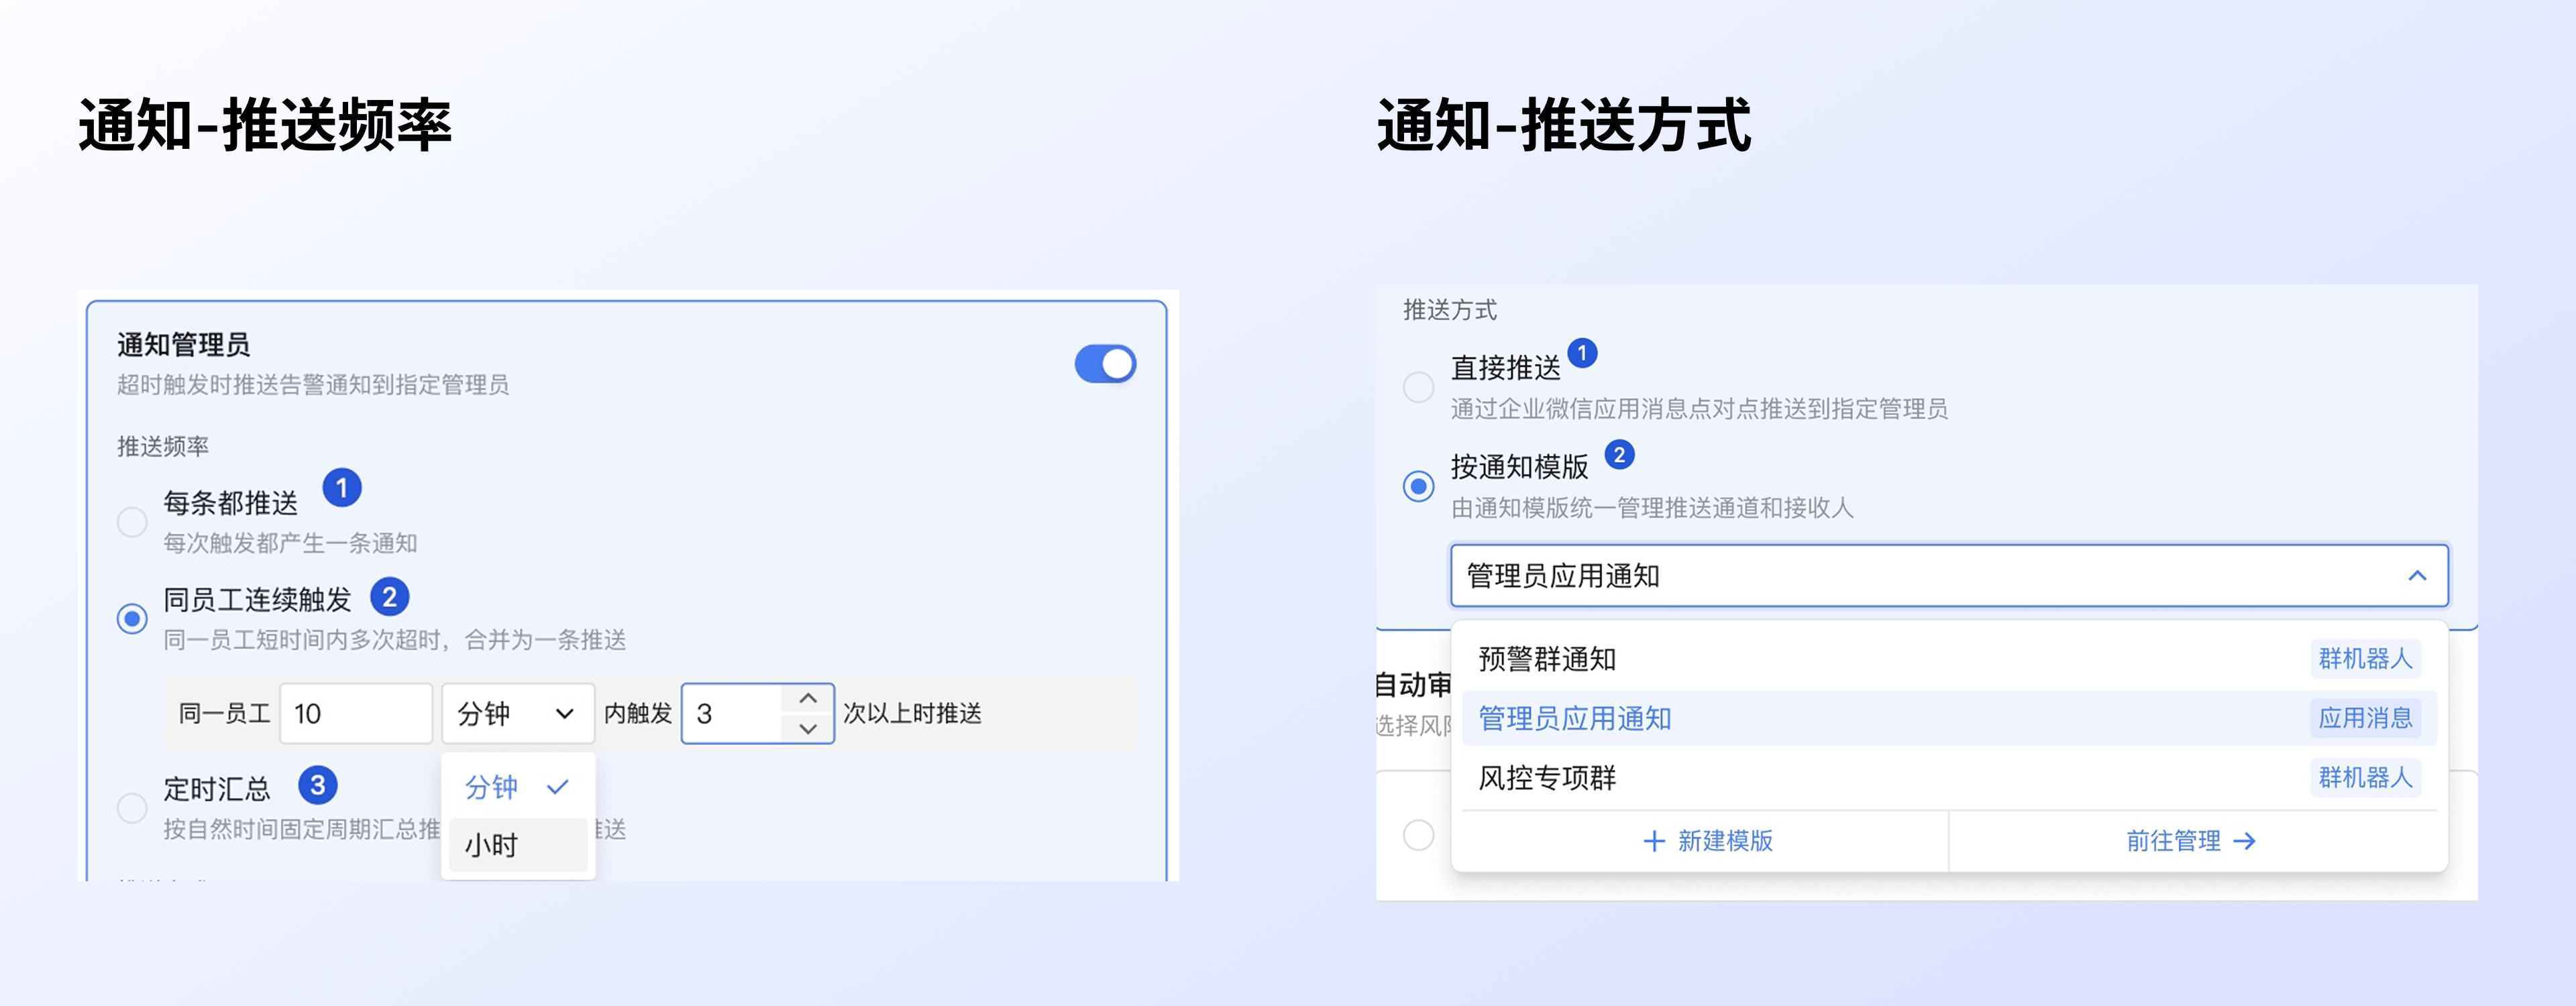Viewport: 2576px width, 1006px height.
Task: Click description 每次触发都产生一条通知
Action: point(290,543)
